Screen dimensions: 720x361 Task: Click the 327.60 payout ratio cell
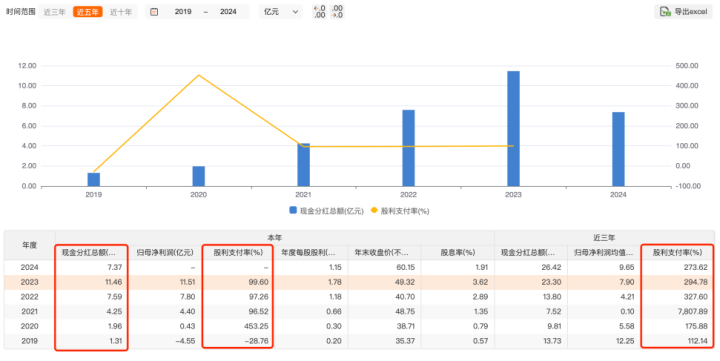[677, 297]
